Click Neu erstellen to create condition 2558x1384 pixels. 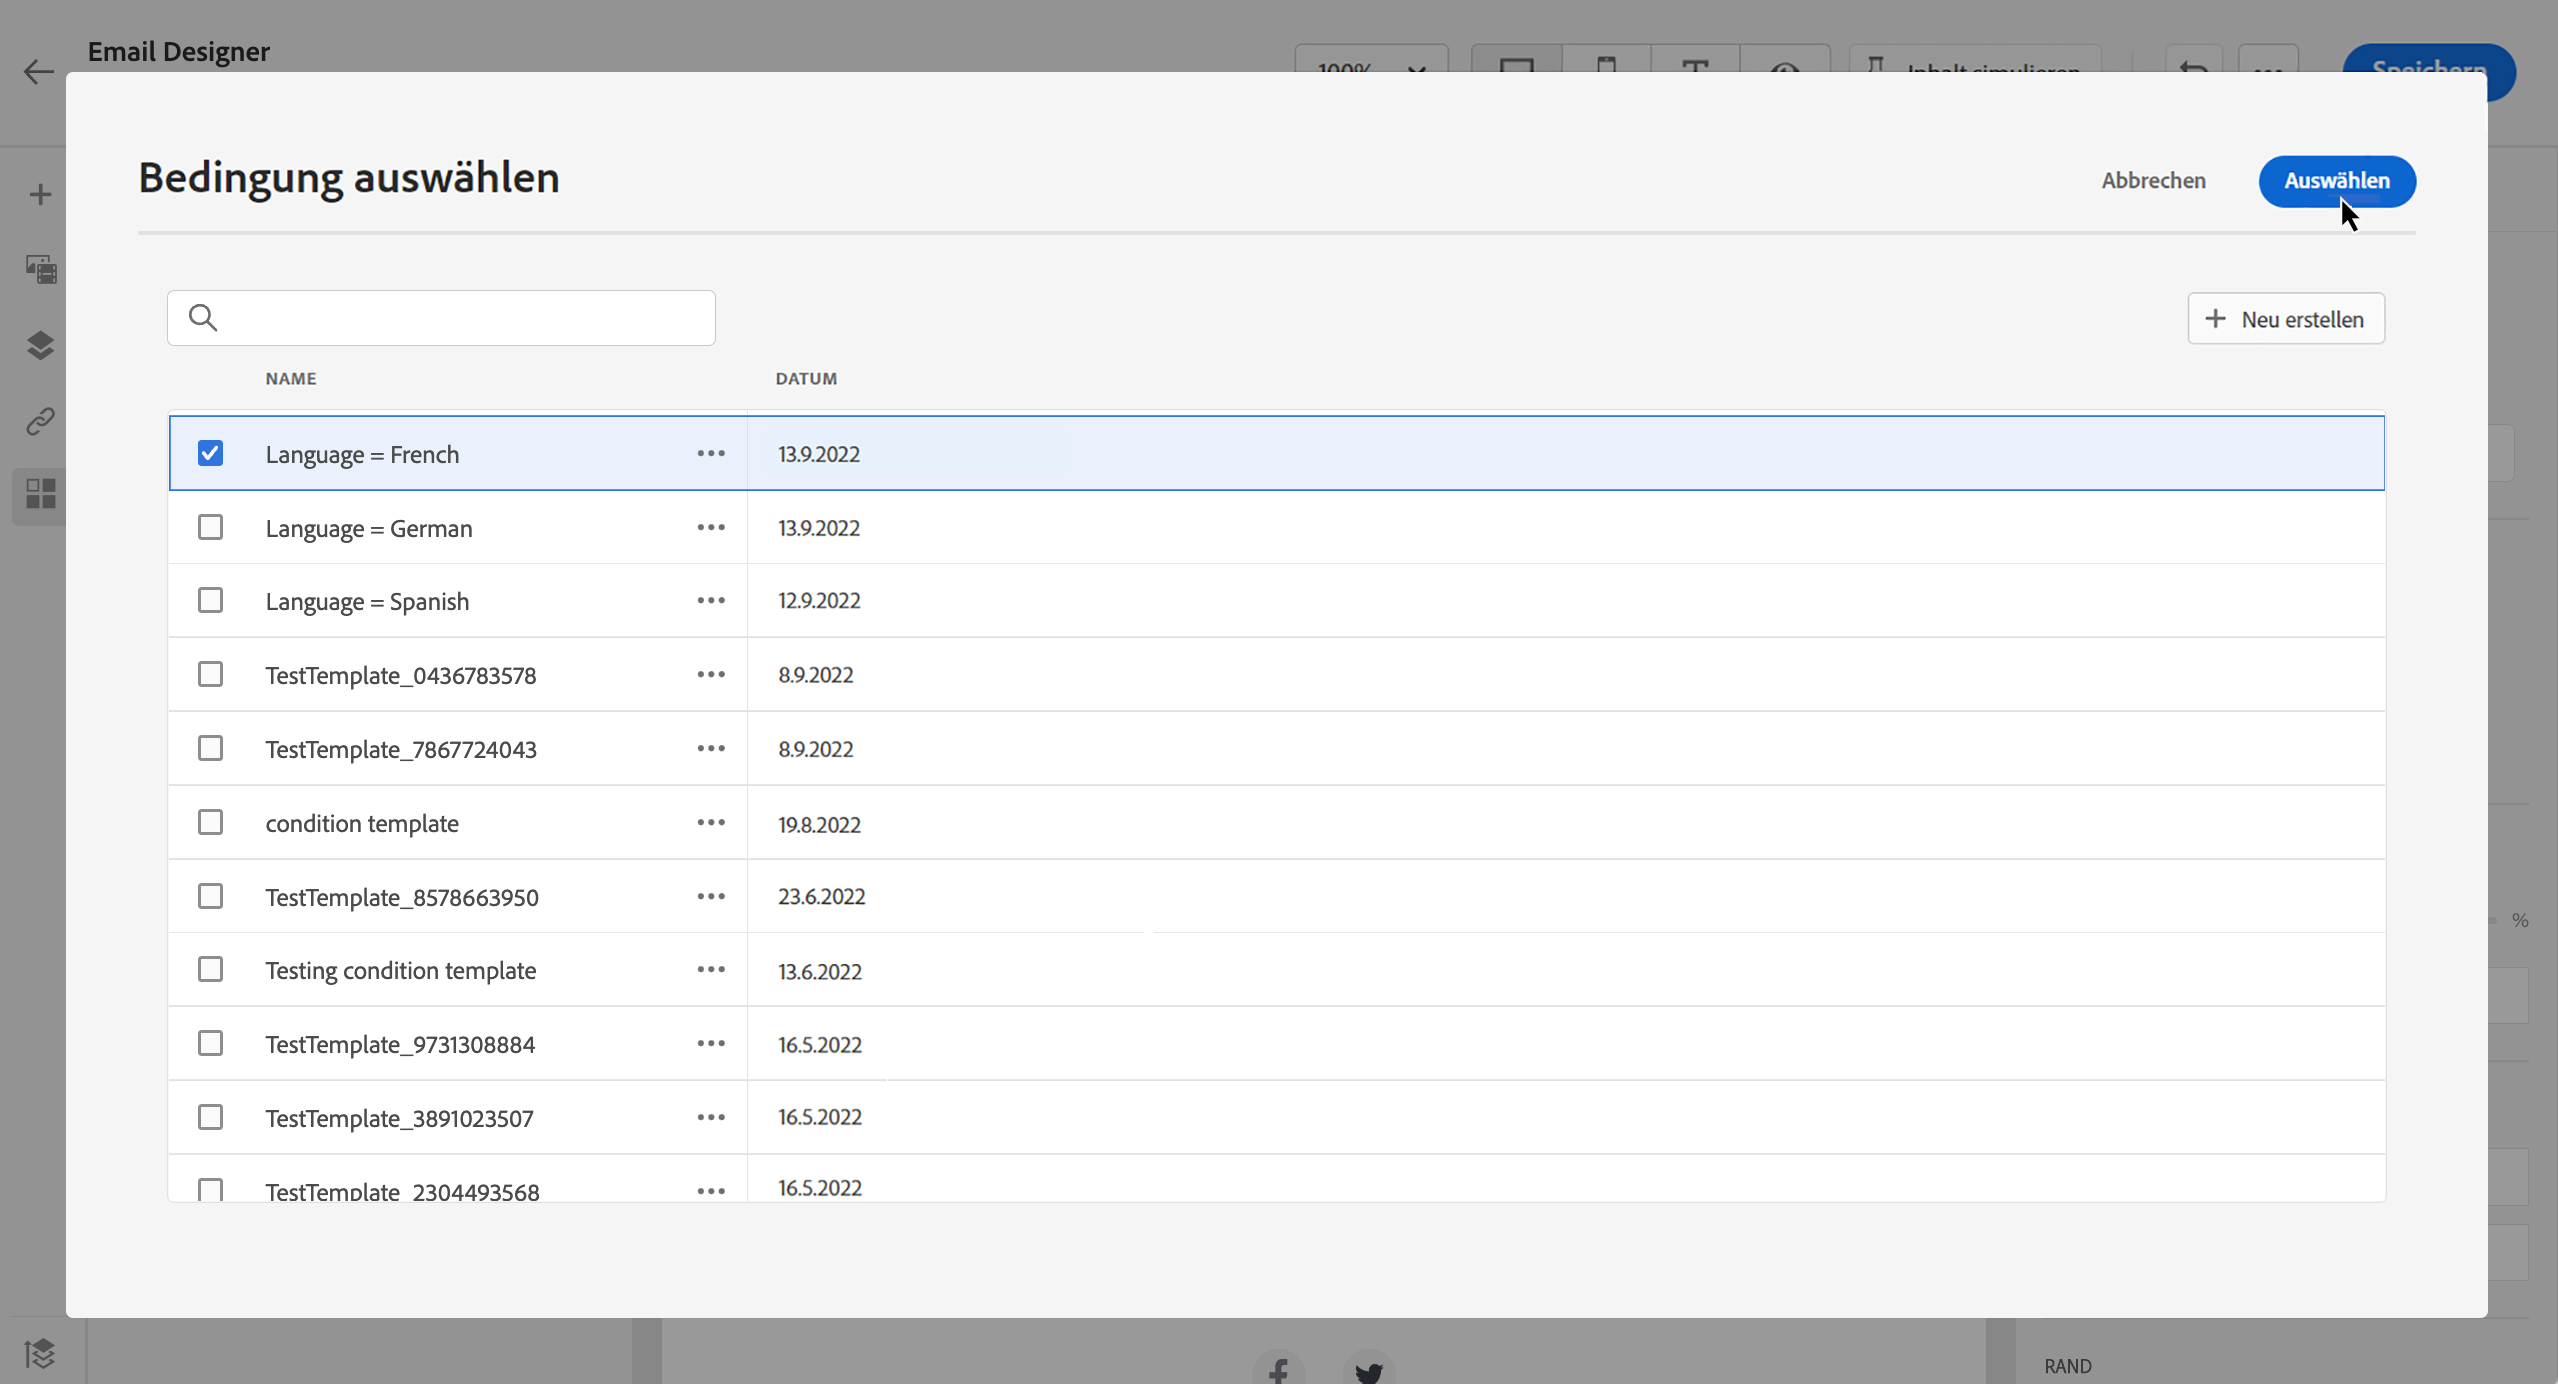click(2285, 319)
